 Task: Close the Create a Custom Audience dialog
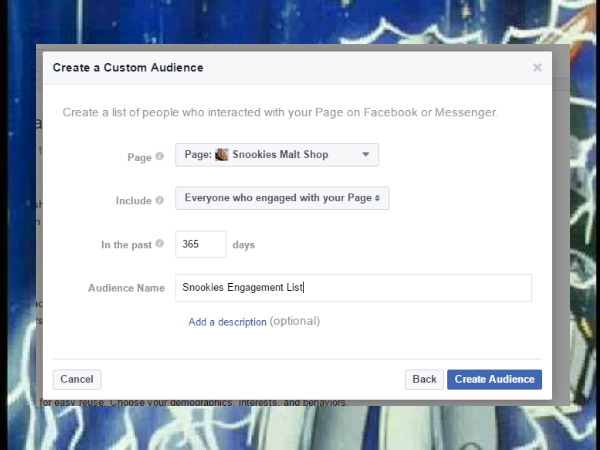pos(537,68)
